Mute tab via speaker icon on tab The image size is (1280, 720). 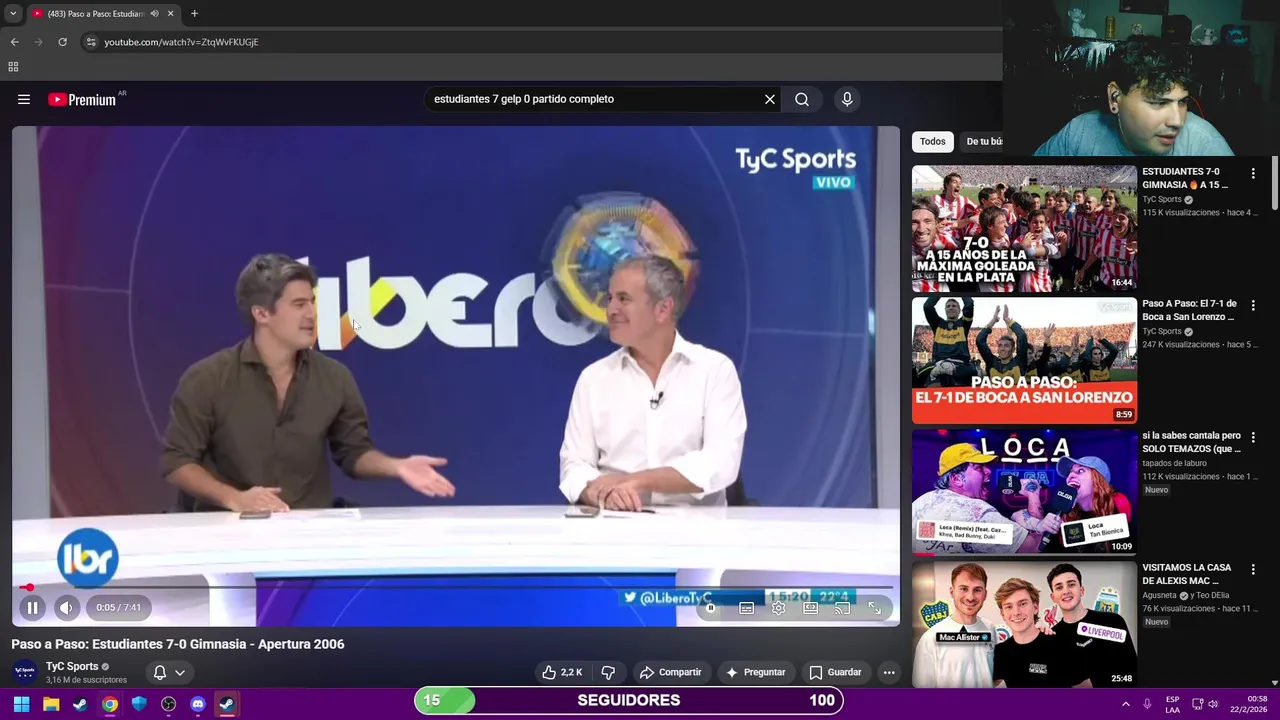154,14
